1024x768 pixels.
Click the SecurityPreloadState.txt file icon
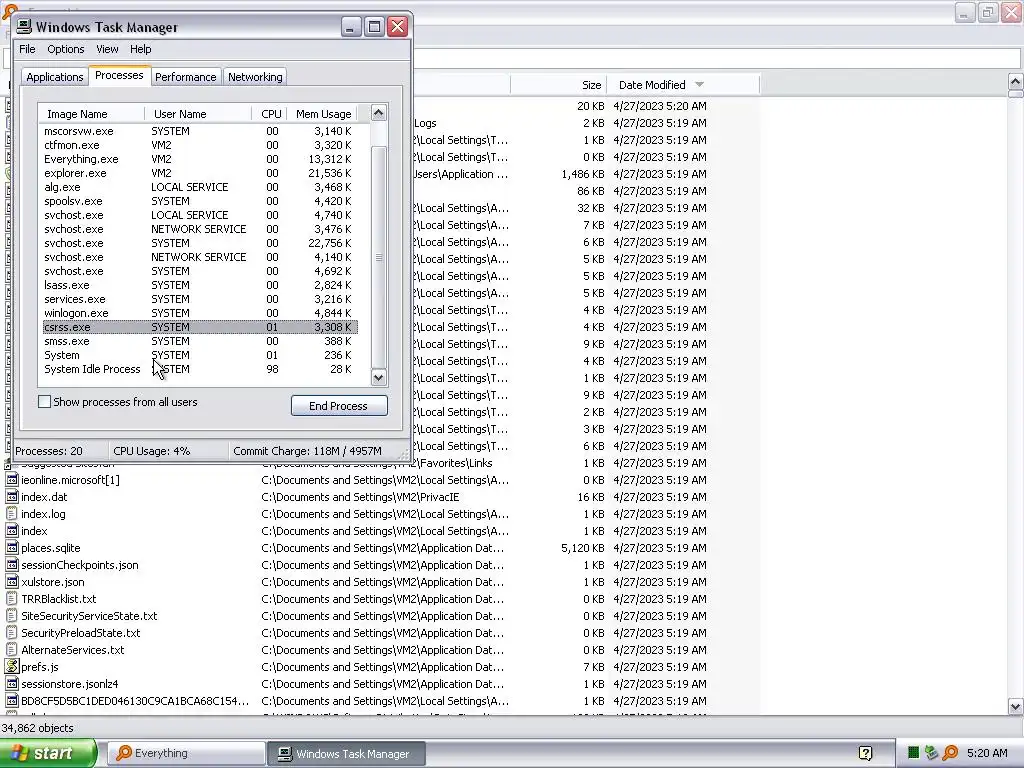click(12, 633)
